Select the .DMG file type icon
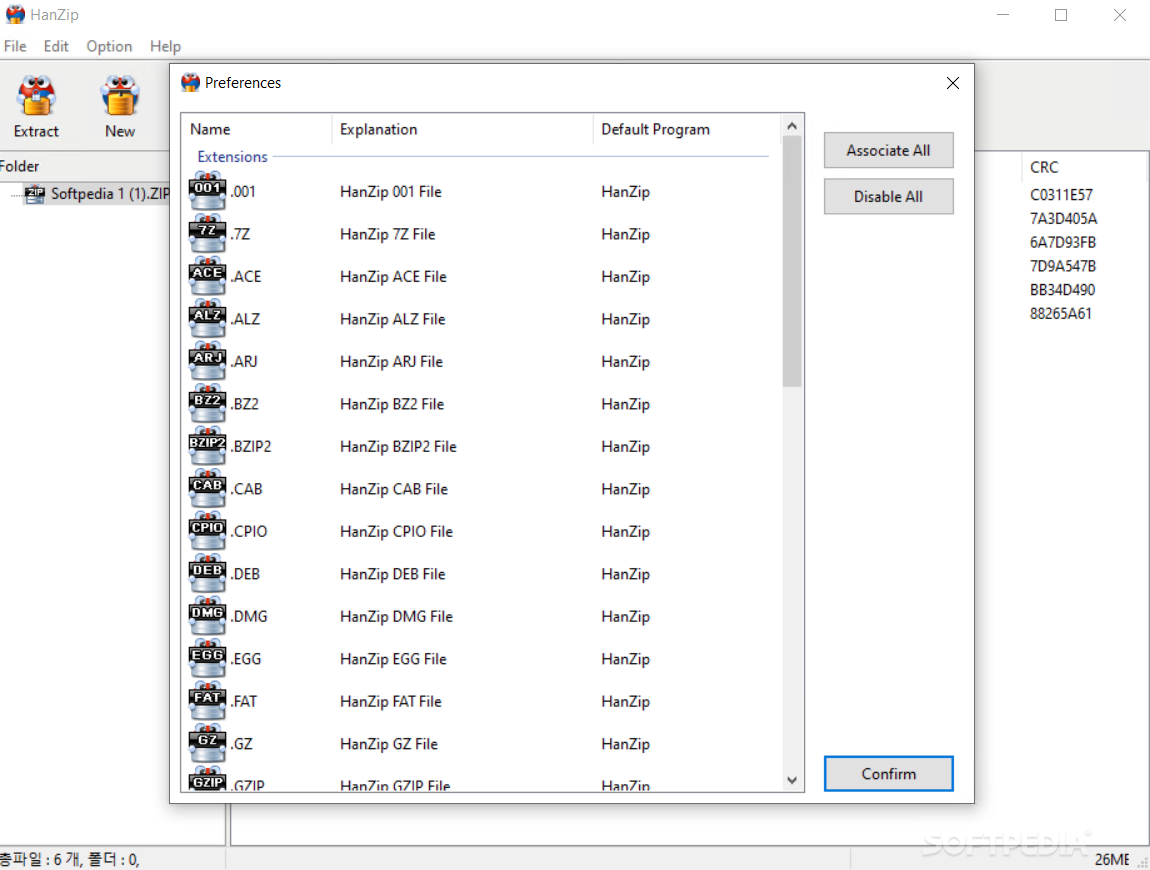The image size is (1150, 870). tap(208, 617)
